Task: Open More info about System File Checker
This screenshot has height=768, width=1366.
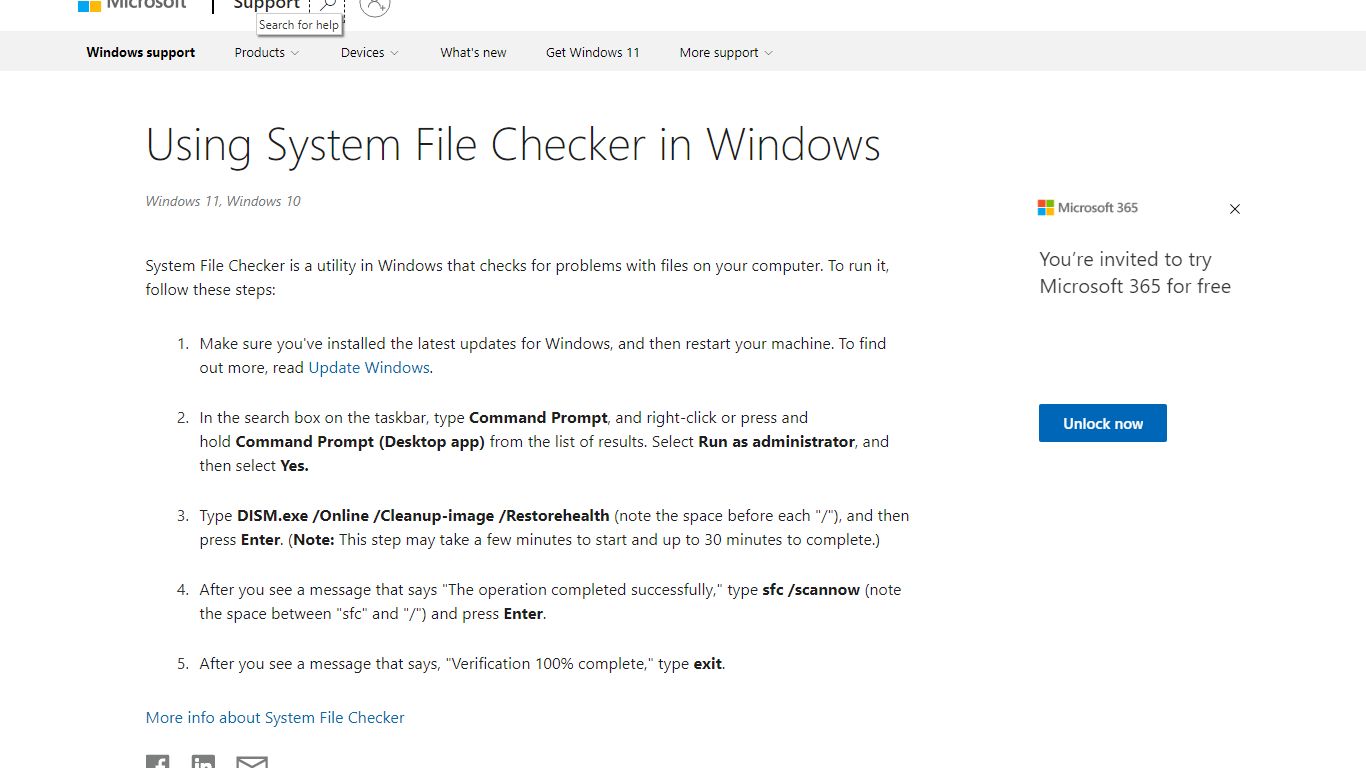Action: tap(275, 717)
